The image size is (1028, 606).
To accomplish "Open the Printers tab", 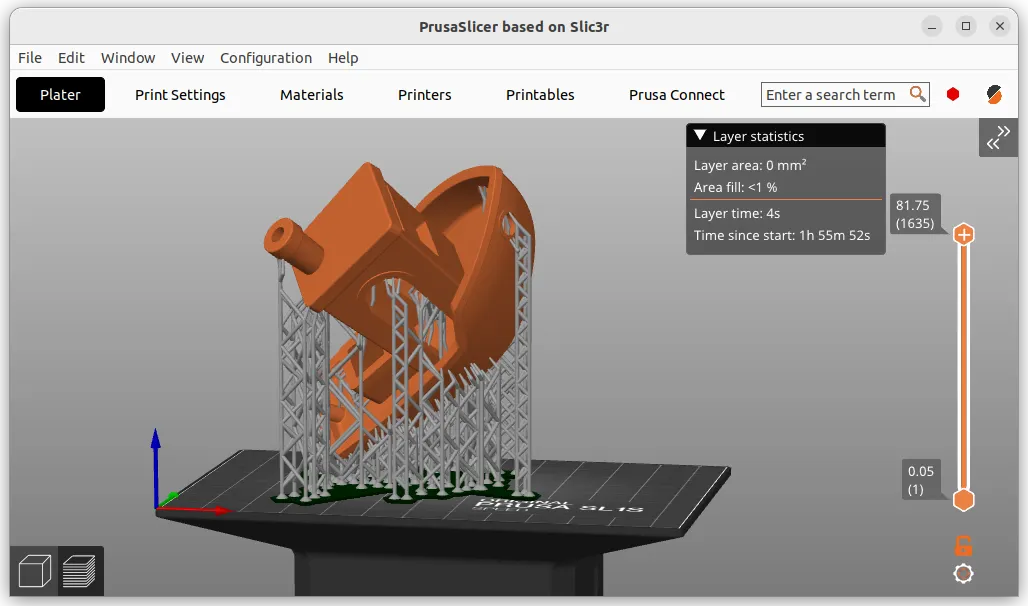I will [x=424, y=95].
